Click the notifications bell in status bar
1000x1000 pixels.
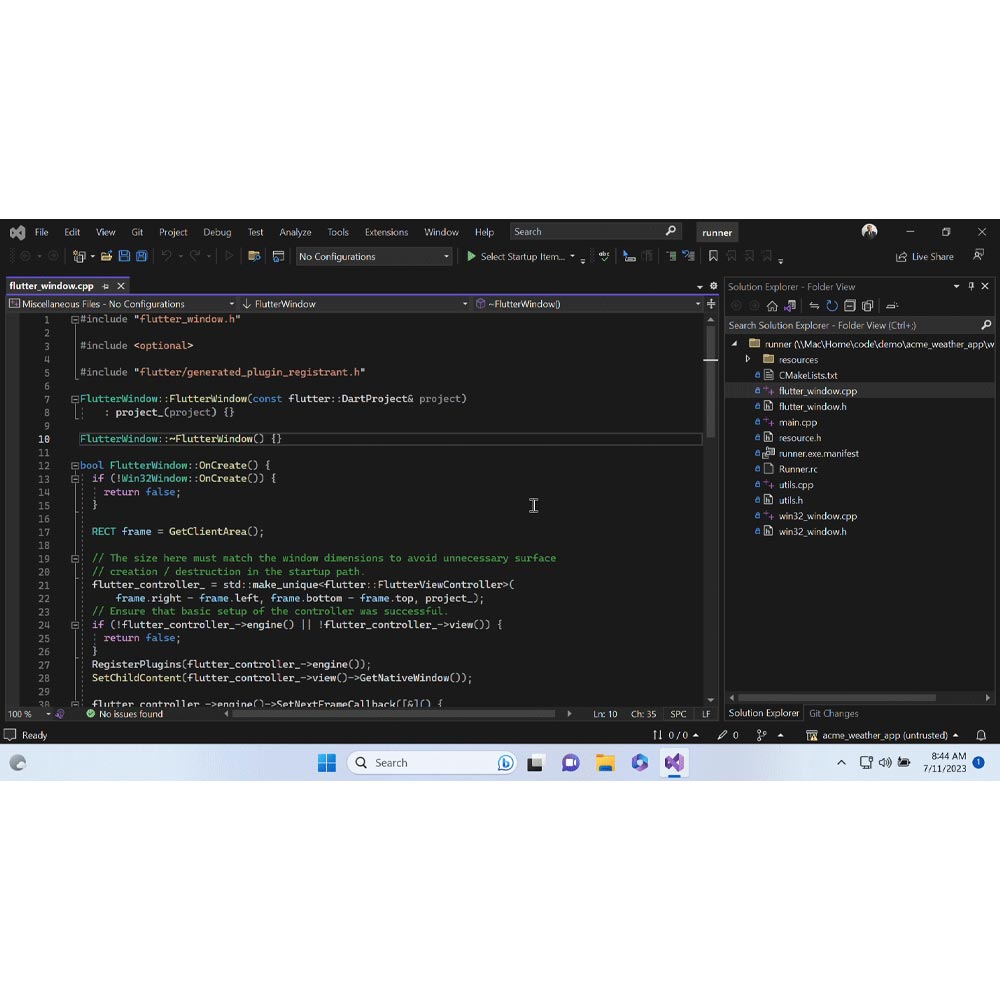point(981,735)
